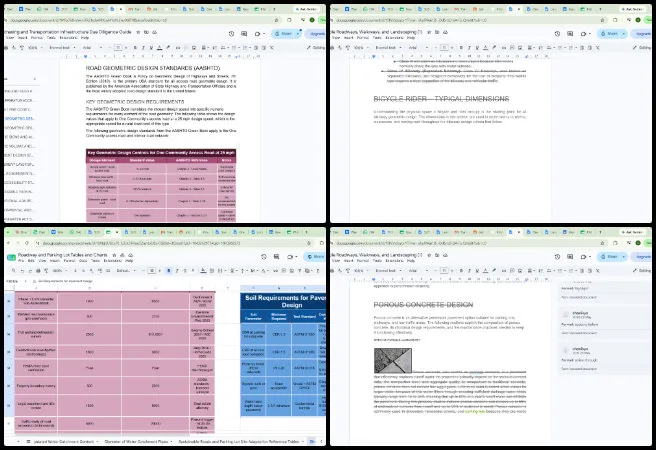Viewport: 656px width, 450px height.
Task: Click the porous concrete image in bottom-right document
Action: click(392, 360)
